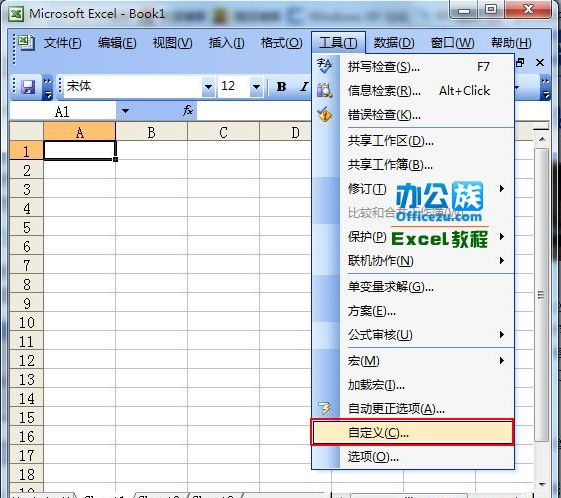The height and width of the screenshot is (498, 561).
Task: Expand toolbar options next to Save icon
Action: 47,87
